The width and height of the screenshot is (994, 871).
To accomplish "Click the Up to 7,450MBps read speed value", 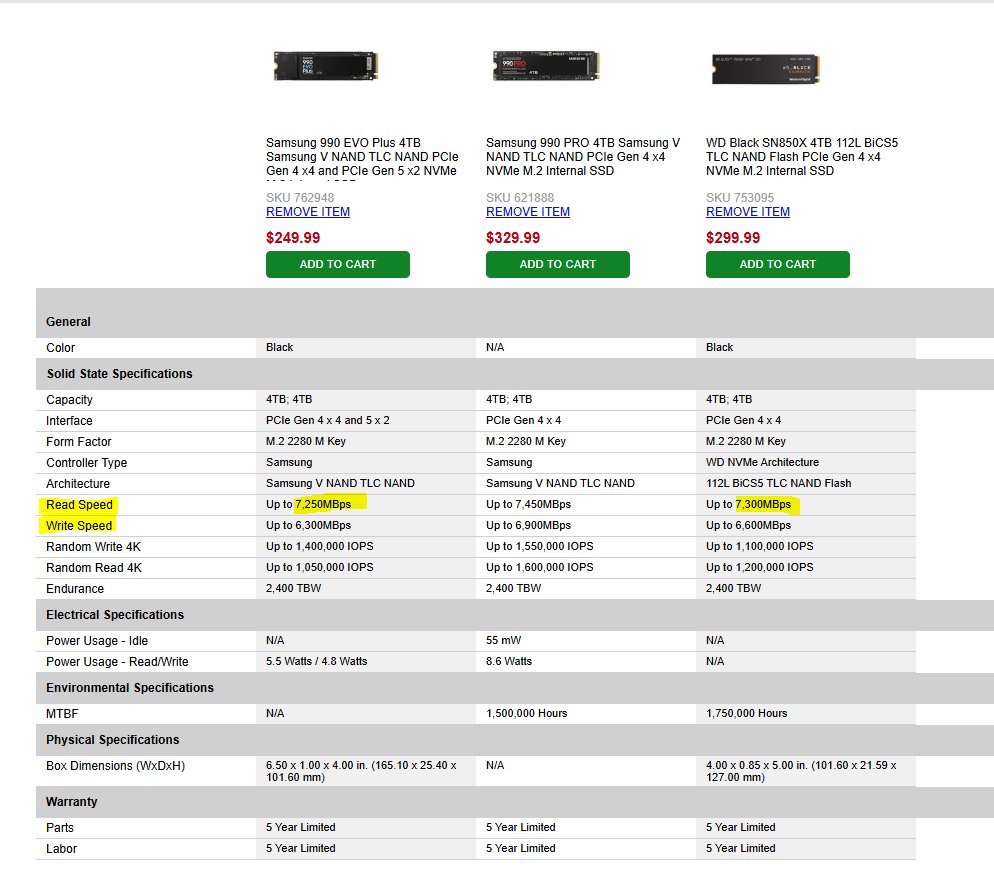I will [x=528, y=504].
